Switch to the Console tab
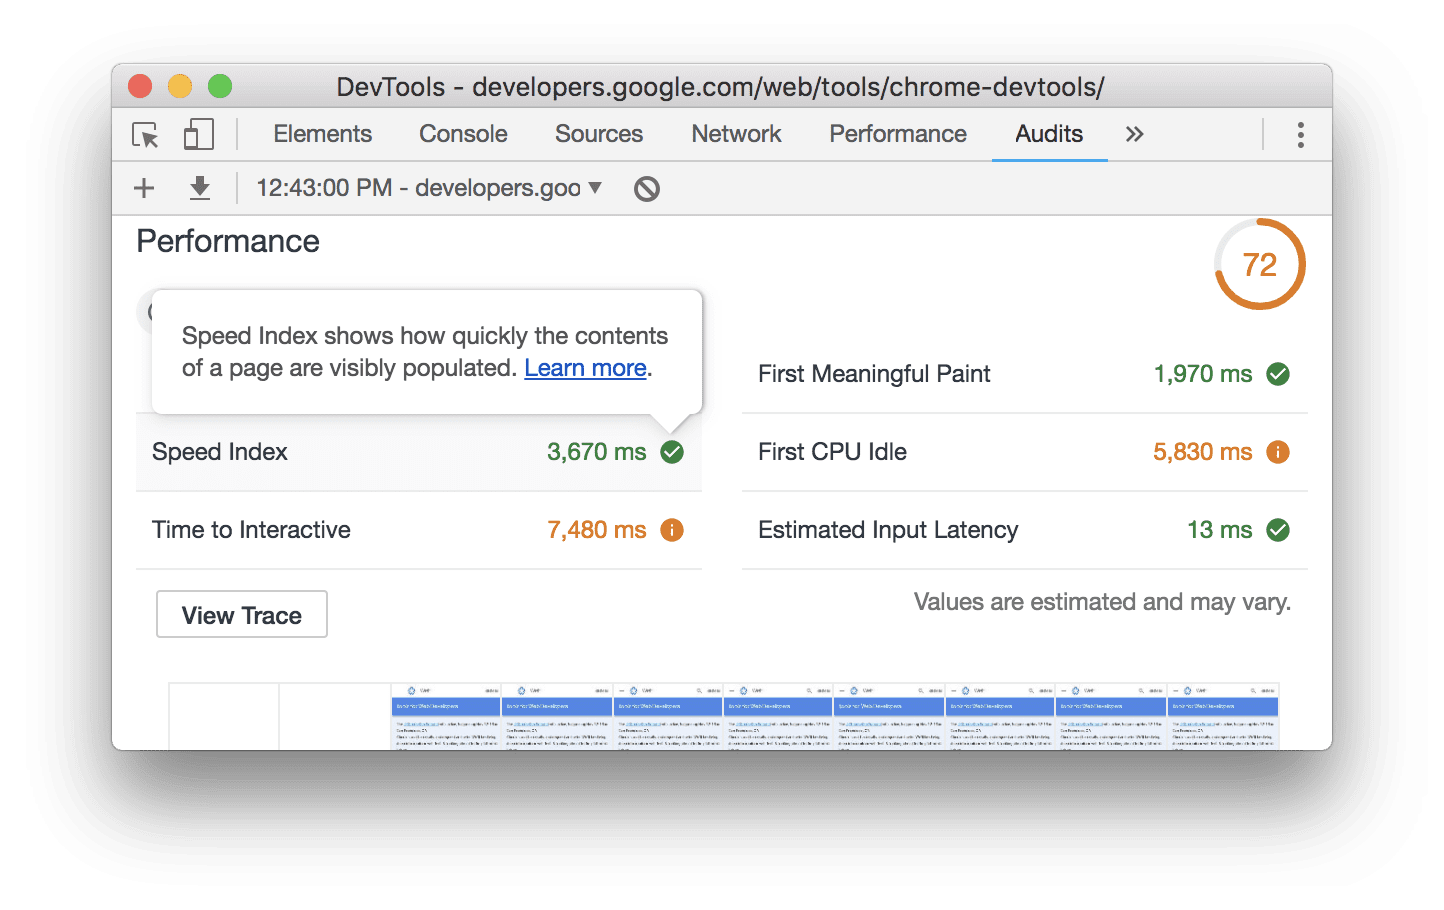Viewport: 1444px width, 910px height. coord(463,134)
